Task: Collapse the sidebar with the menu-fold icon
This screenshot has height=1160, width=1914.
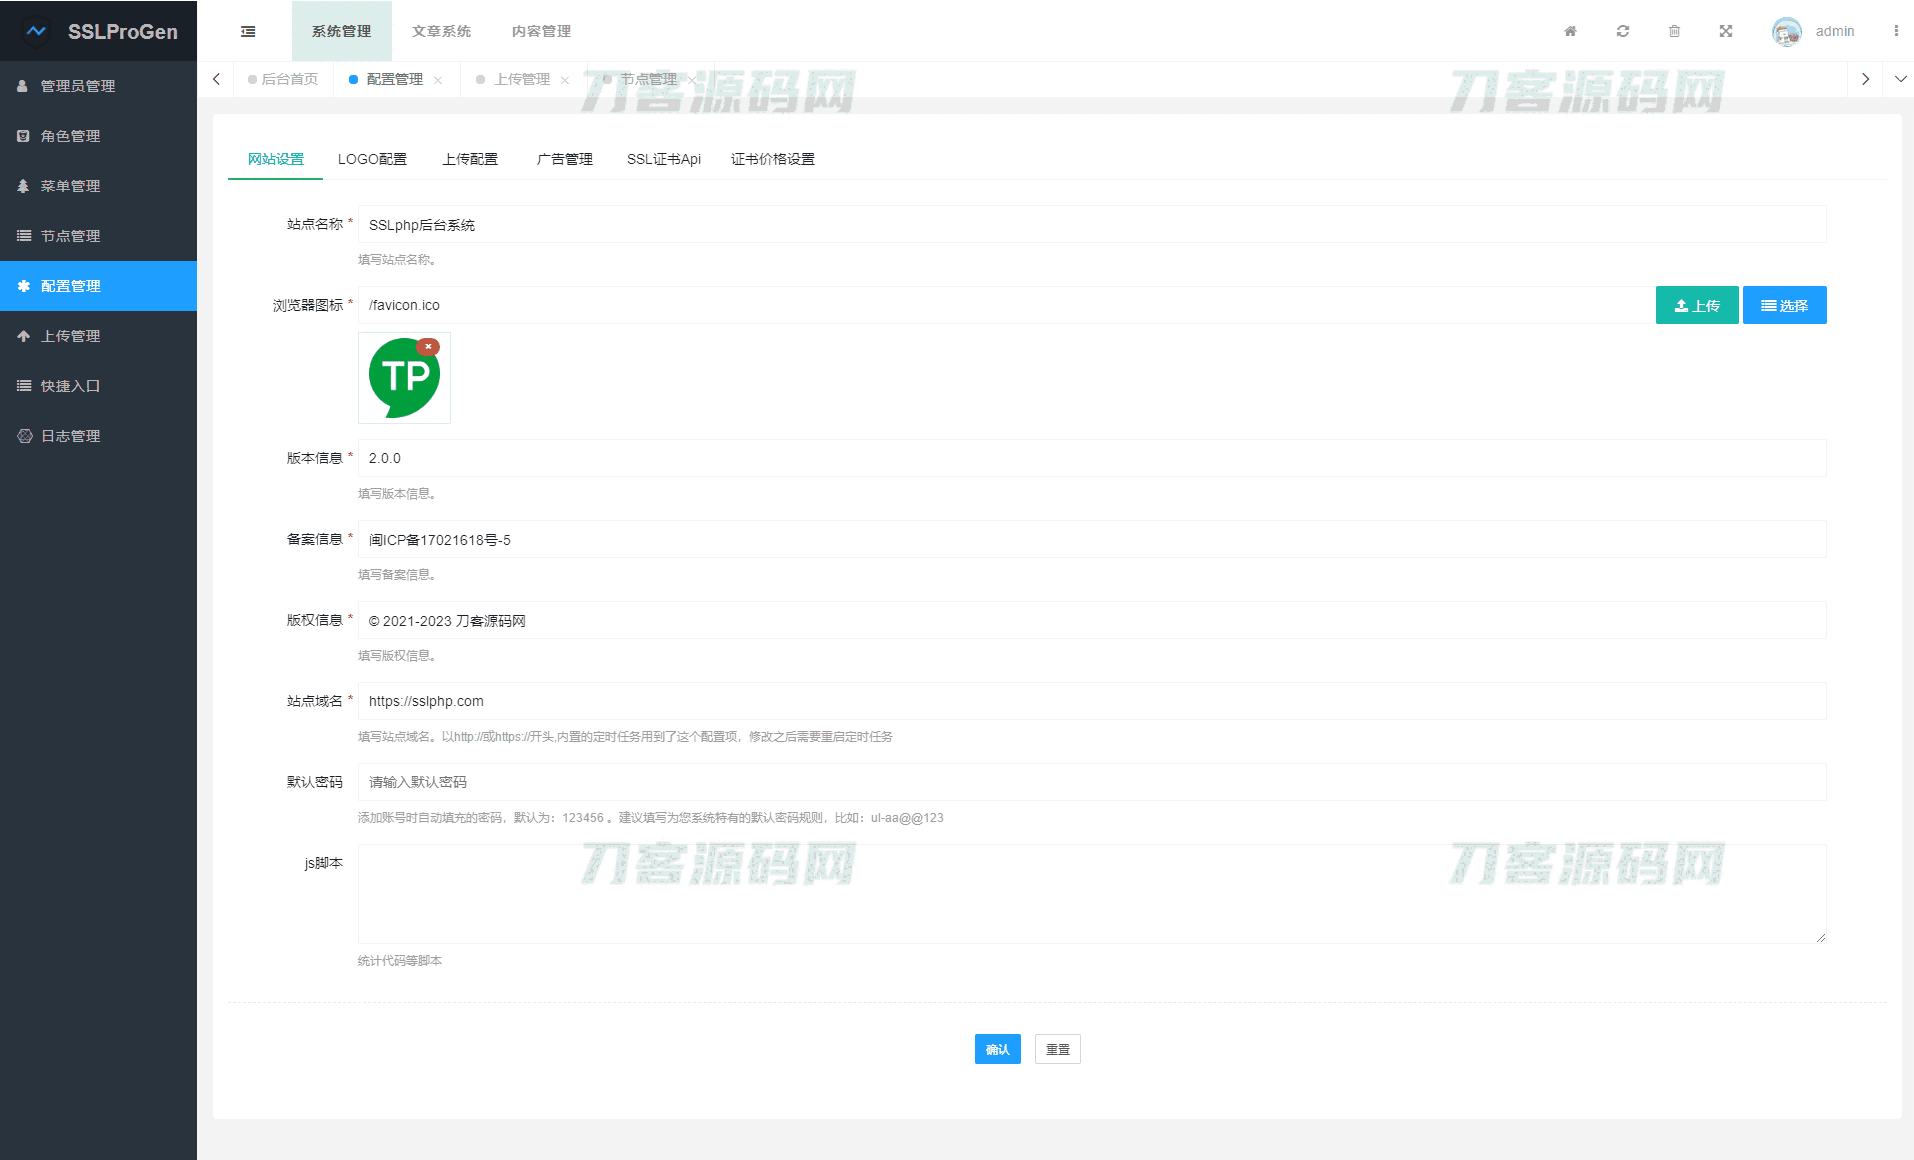Action: click(248, 31)
